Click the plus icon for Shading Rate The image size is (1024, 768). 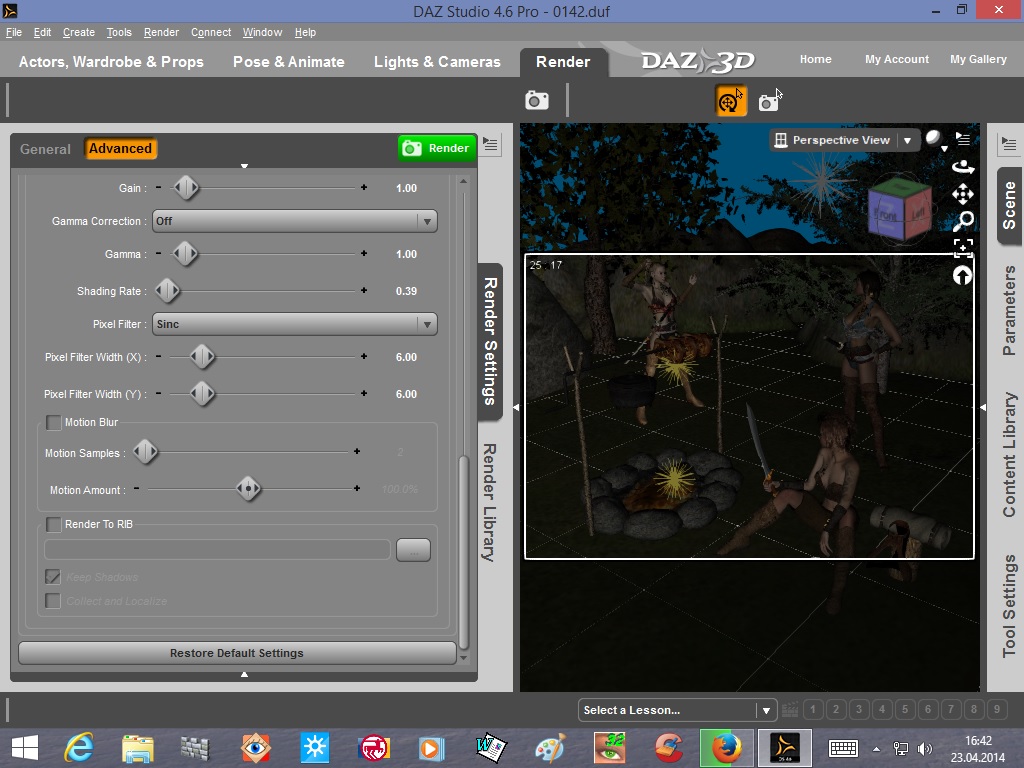364,291
